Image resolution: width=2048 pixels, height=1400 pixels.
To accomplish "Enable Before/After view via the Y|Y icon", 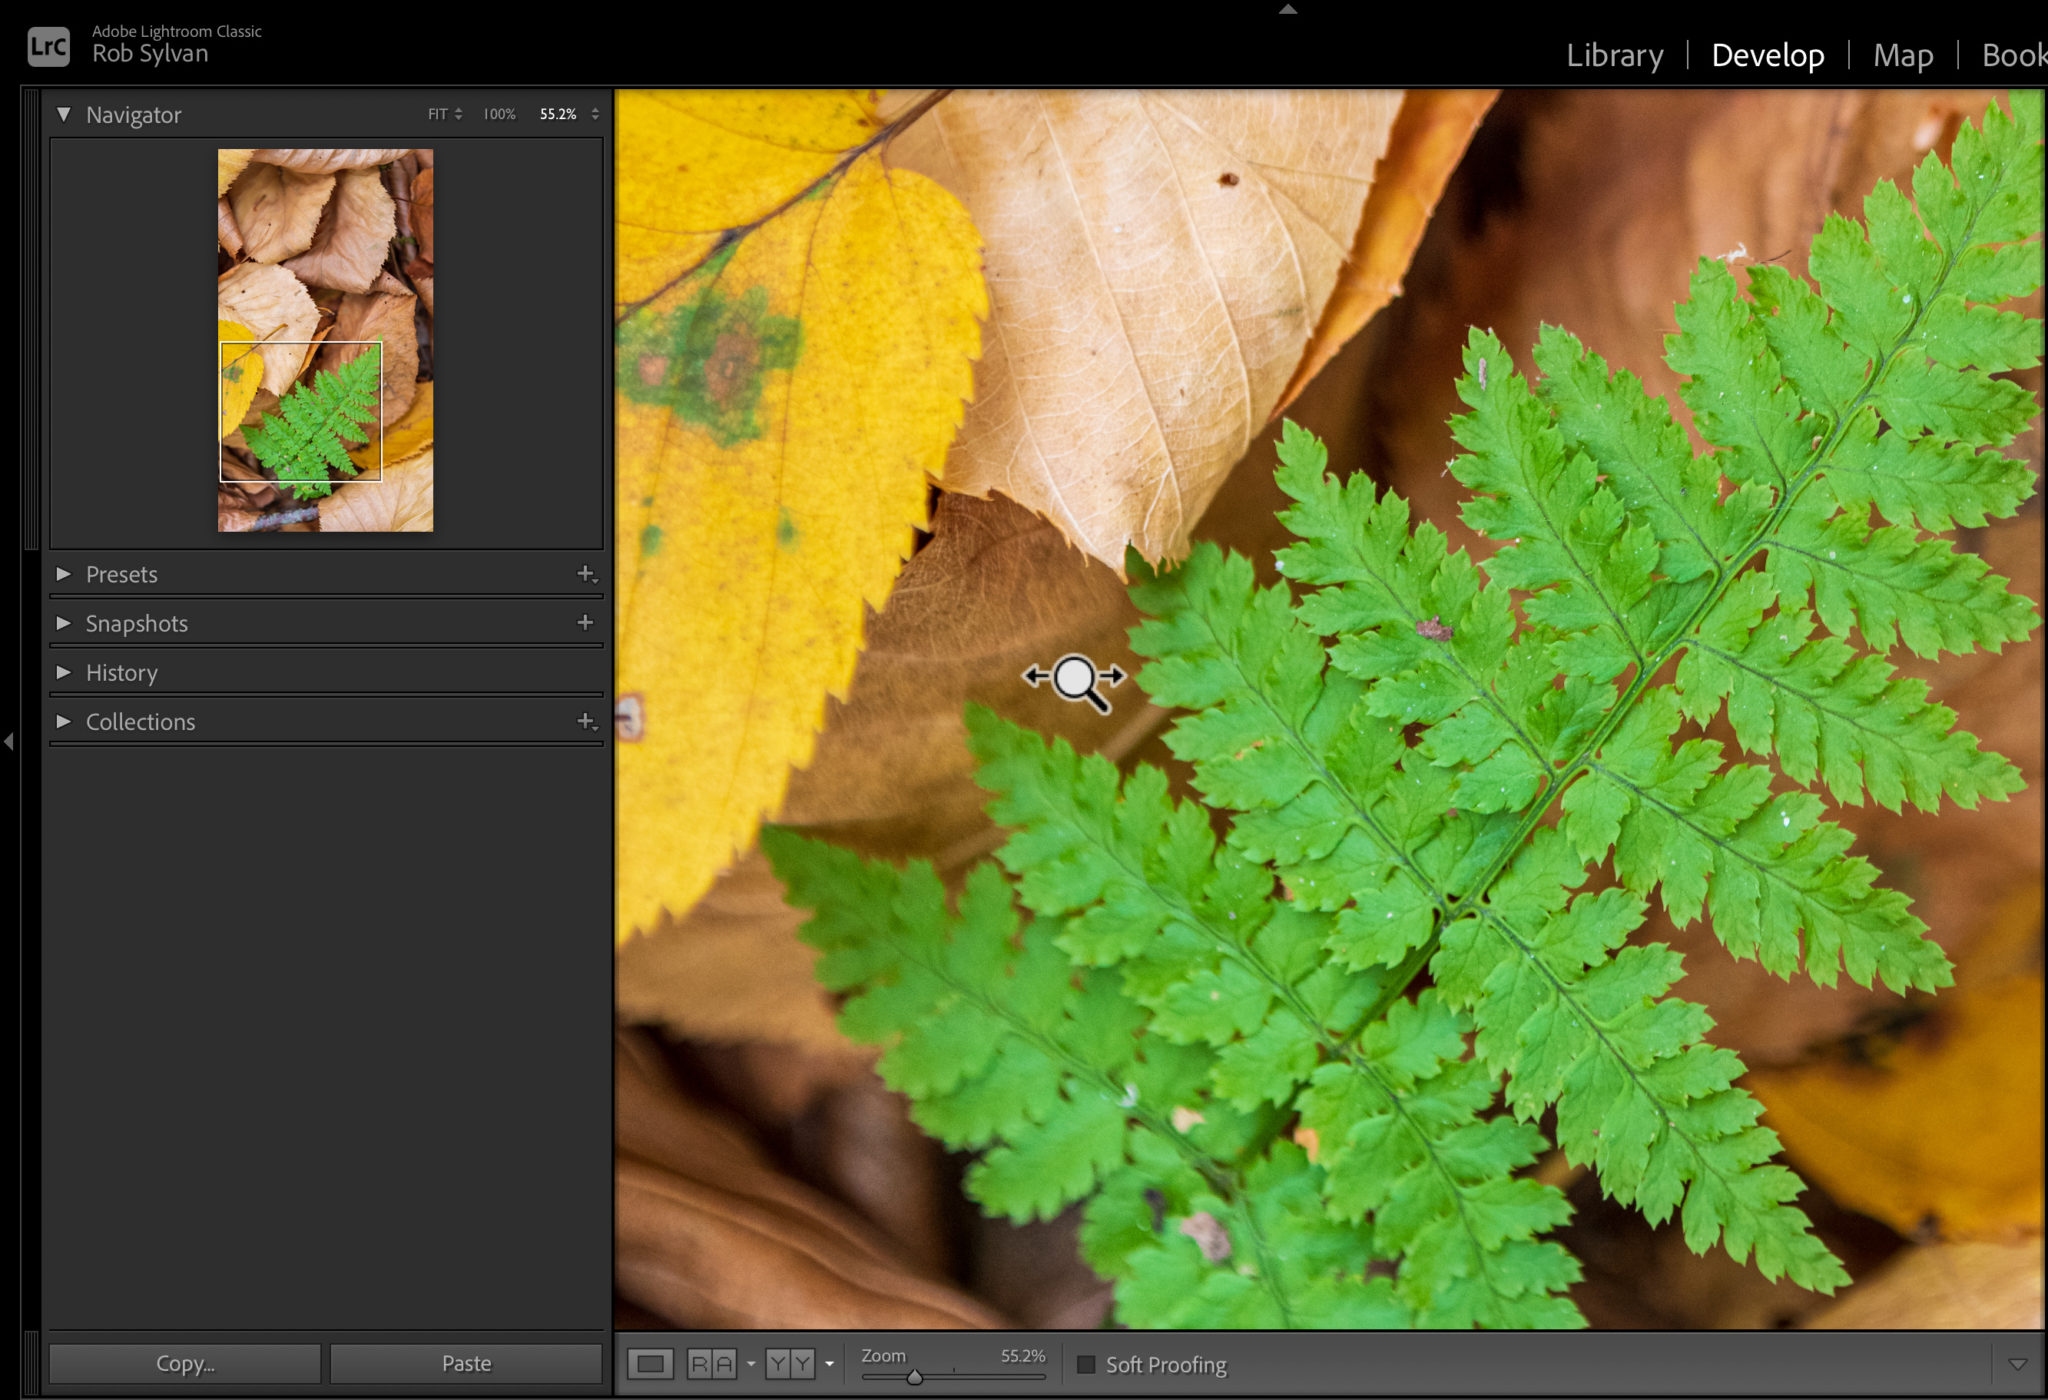I will coord(789,1363).
